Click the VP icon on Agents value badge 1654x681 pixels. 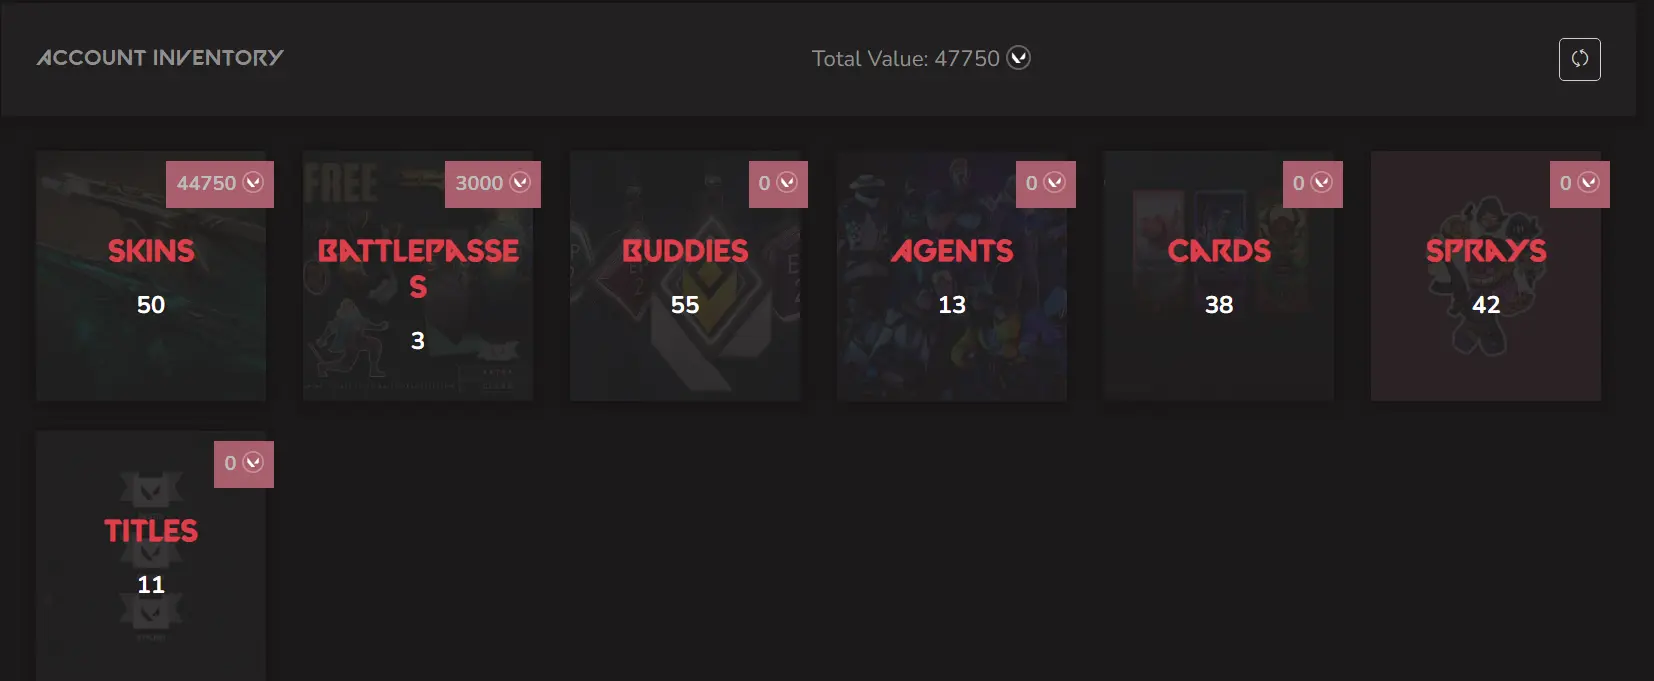(1055, 183)
